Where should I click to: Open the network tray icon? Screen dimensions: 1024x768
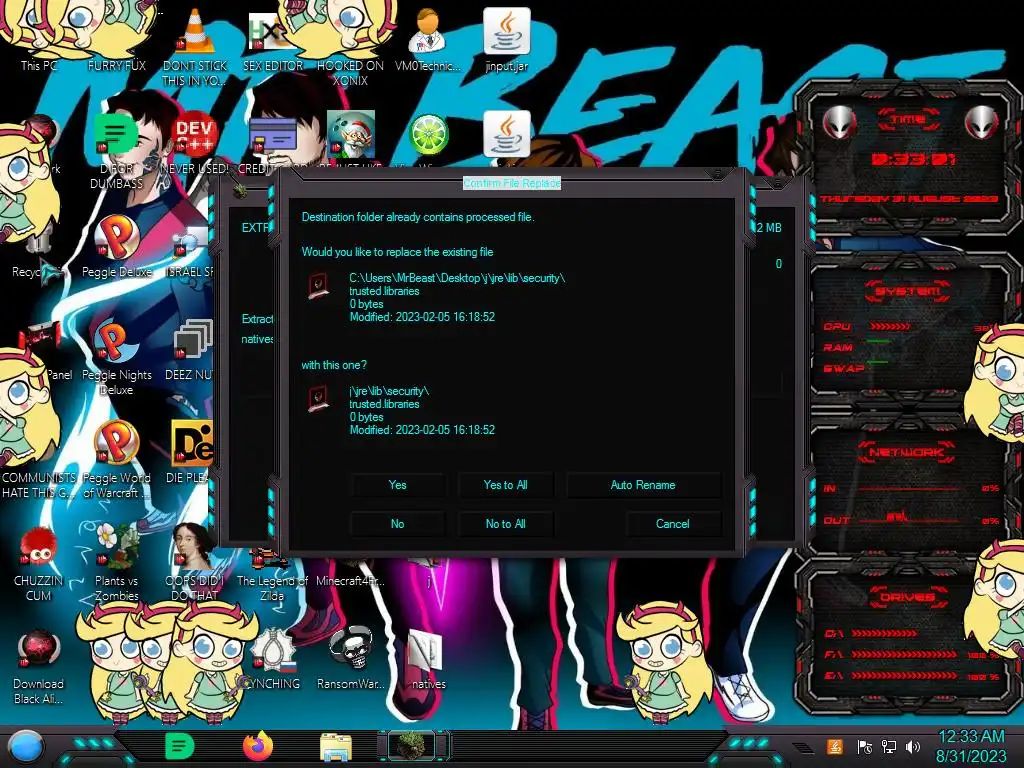coord(889,746)
